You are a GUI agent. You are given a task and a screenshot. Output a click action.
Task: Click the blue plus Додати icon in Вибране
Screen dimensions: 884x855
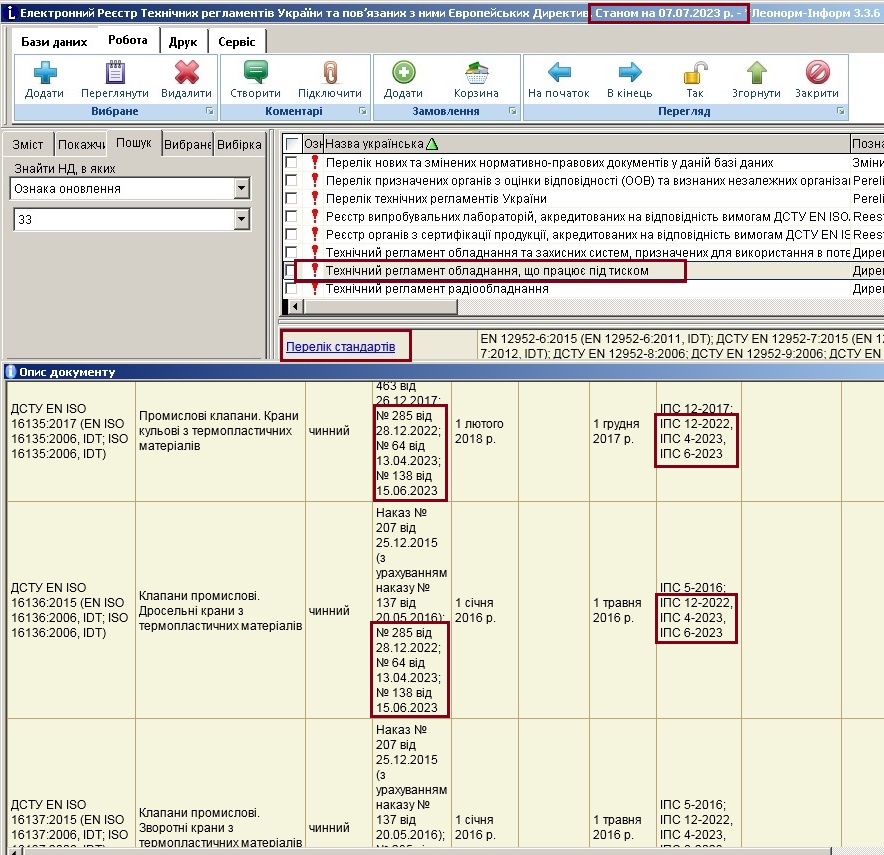[45, 72]
